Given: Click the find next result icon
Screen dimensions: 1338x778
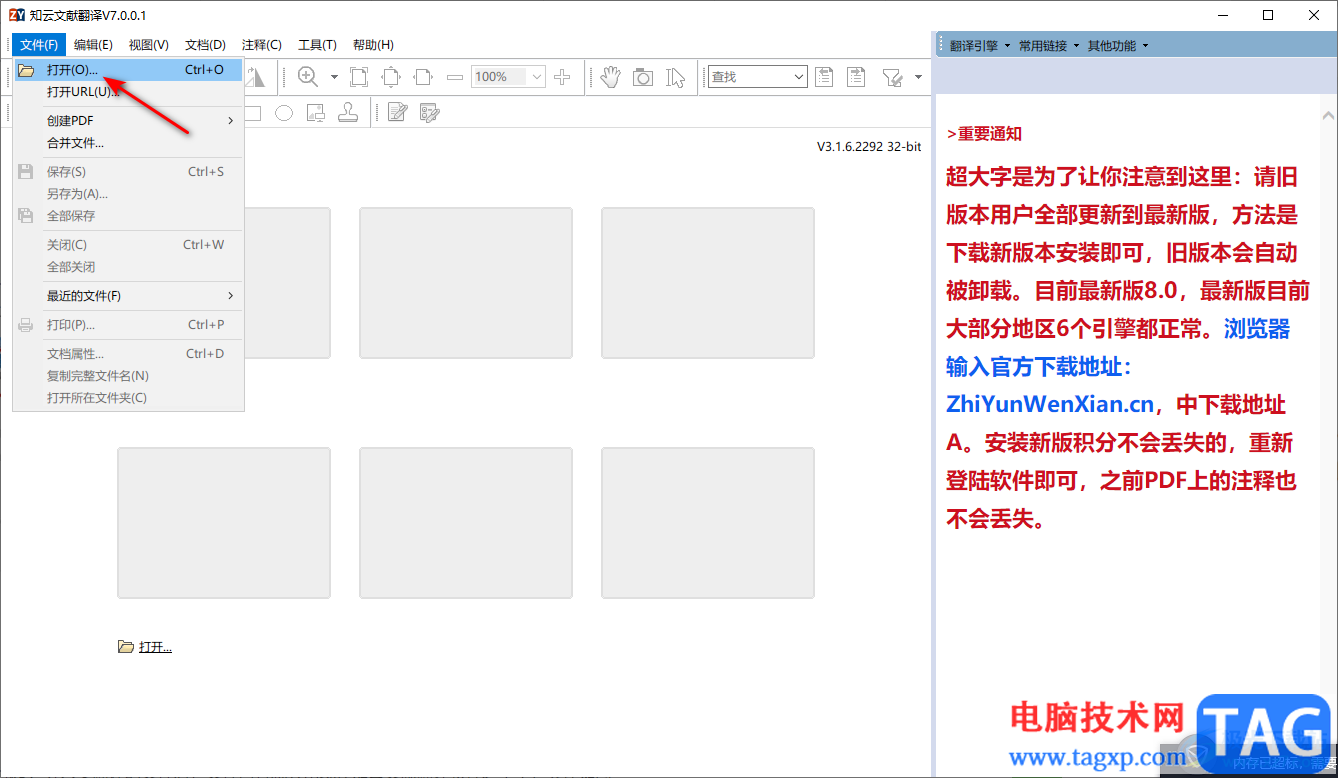Looking at the screenshot, I should click(856, 77).
